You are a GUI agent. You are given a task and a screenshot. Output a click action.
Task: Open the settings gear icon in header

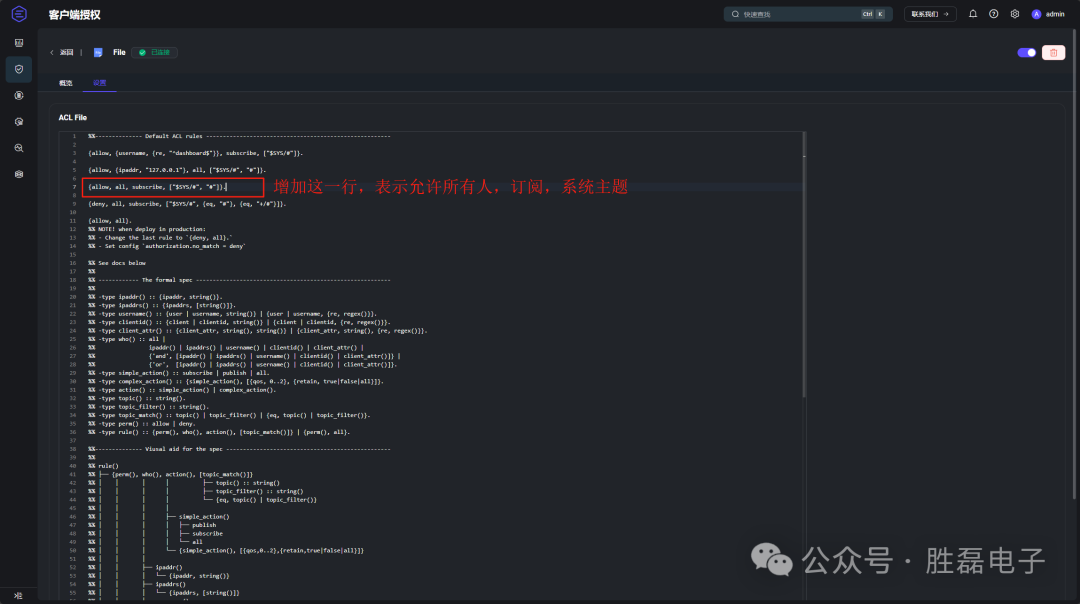(1015, 14)
